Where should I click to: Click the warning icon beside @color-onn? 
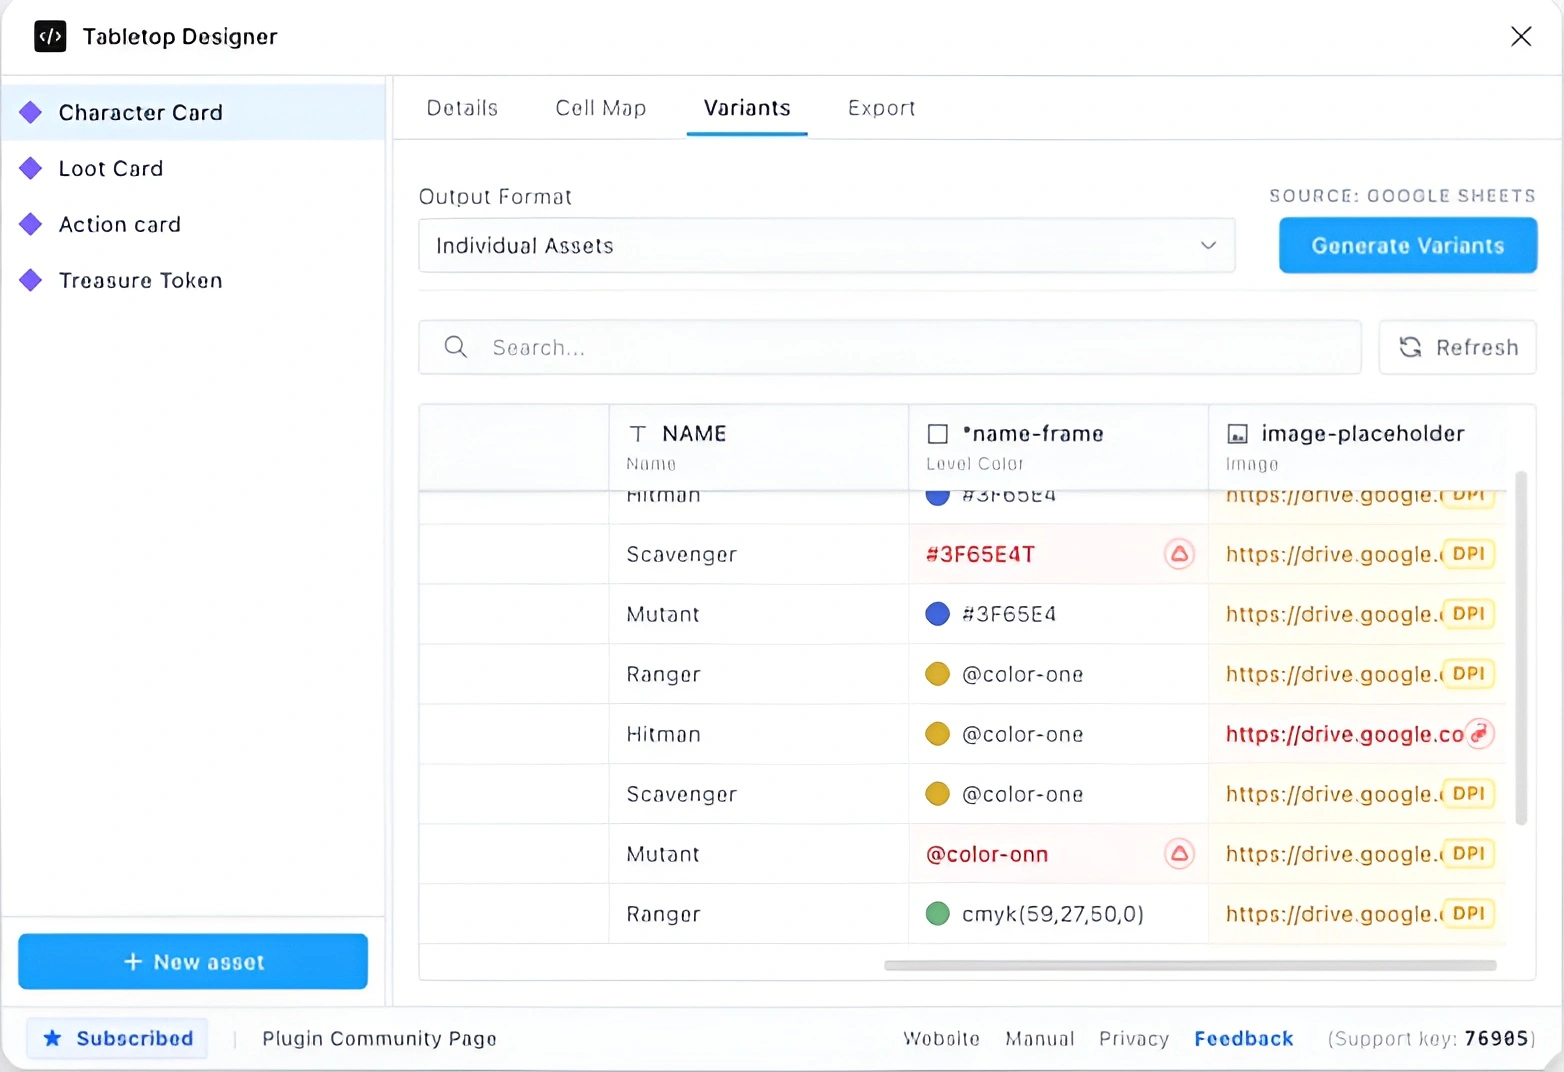[1179, 854]
